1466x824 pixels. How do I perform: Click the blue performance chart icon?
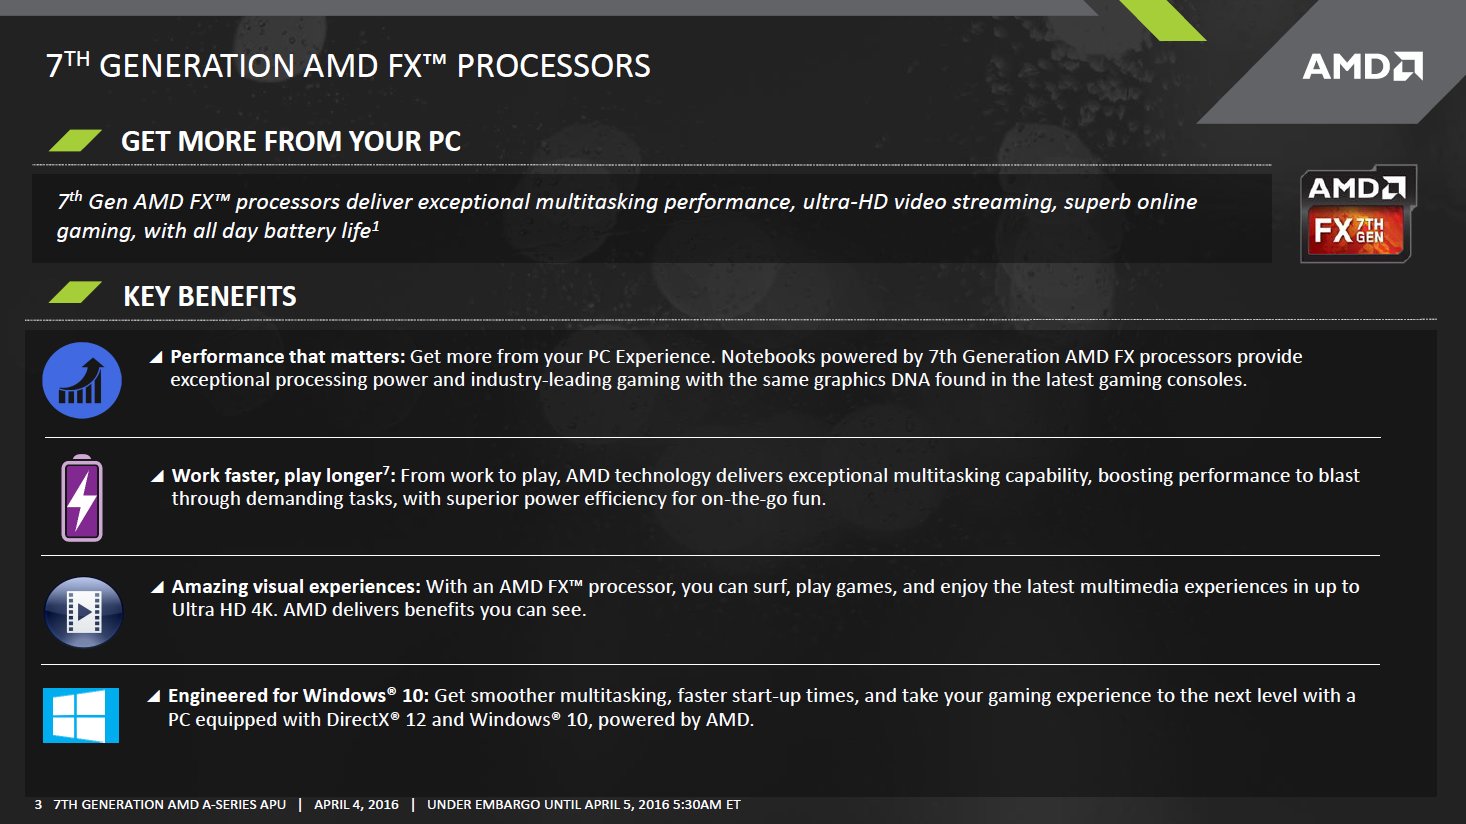82,380
